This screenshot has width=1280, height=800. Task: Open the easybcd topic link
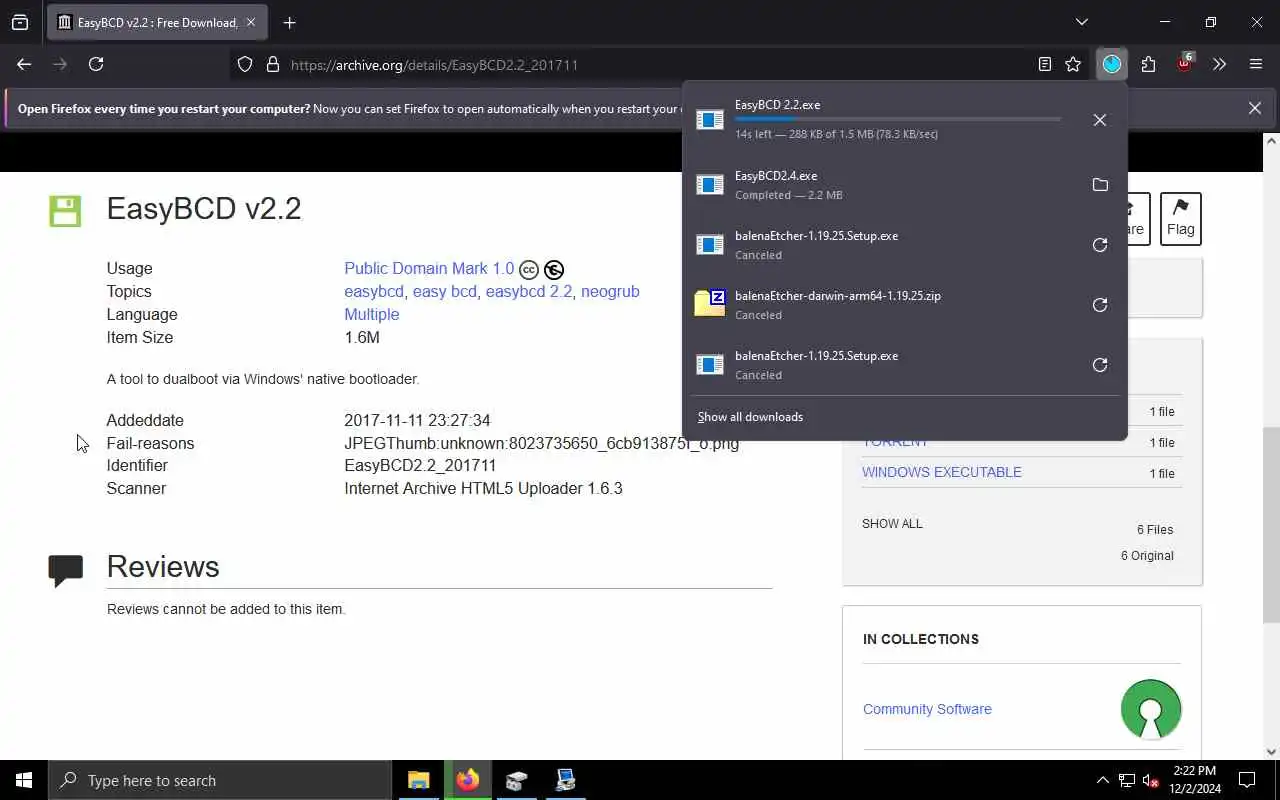[374, 291]
